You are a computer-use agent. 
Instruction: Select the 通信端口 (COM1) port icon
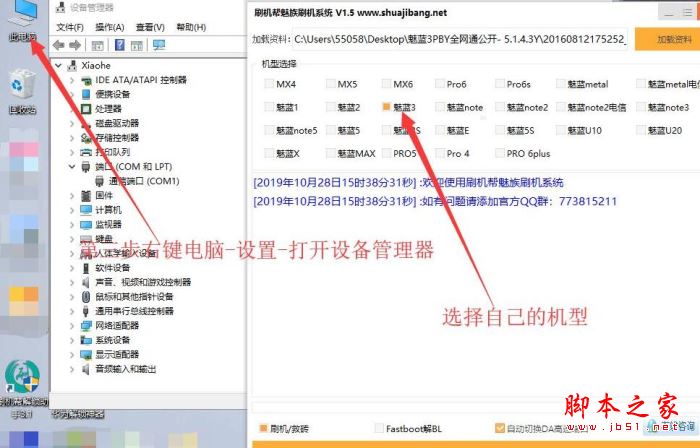pos(100,181)
